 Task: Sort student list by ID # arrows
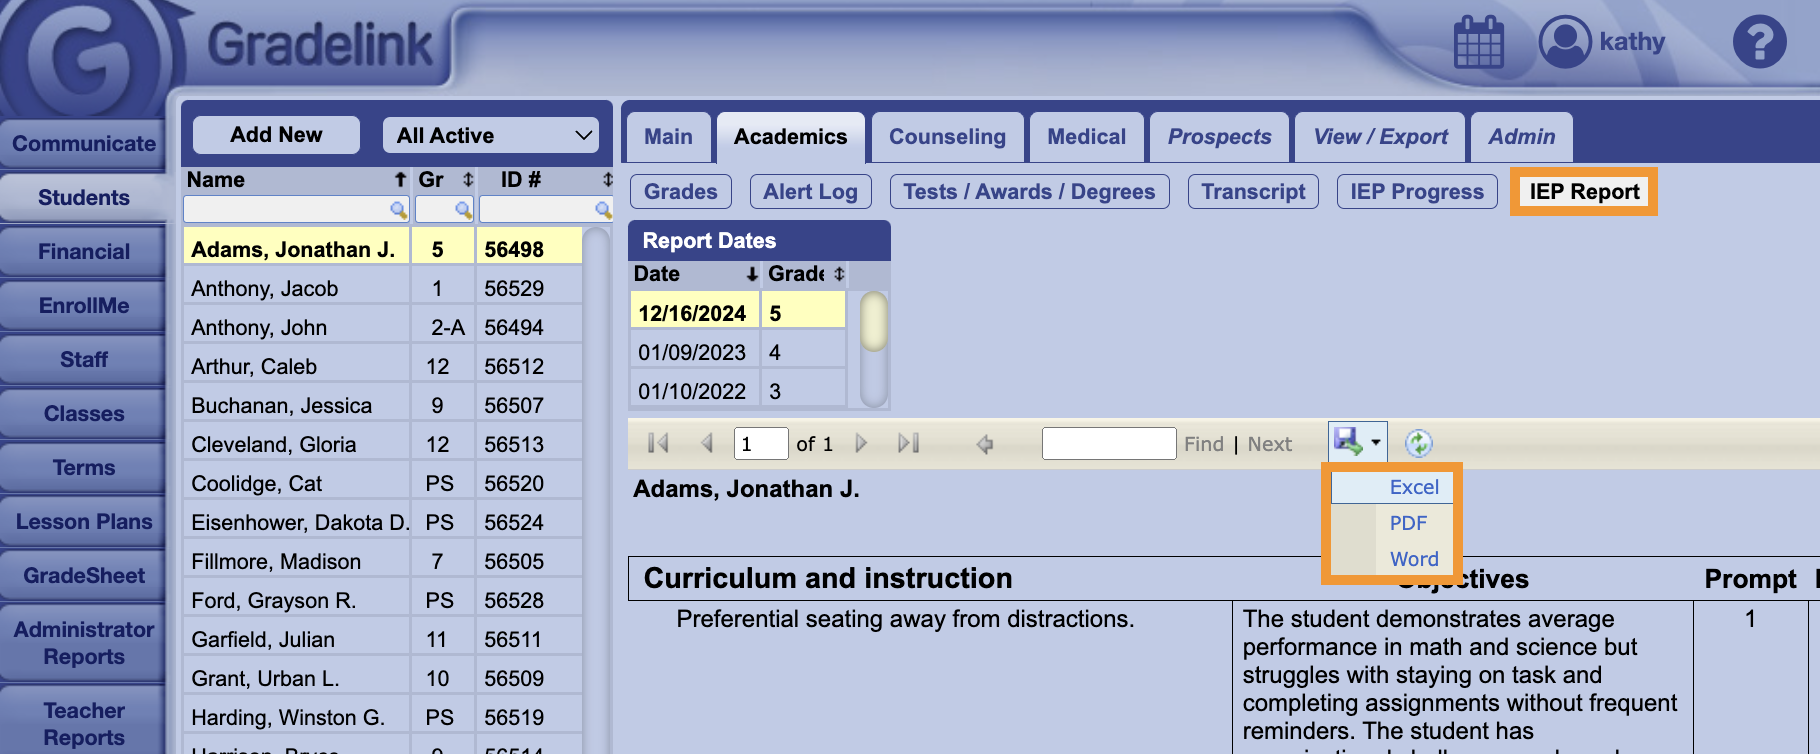[x=607, y=180]
